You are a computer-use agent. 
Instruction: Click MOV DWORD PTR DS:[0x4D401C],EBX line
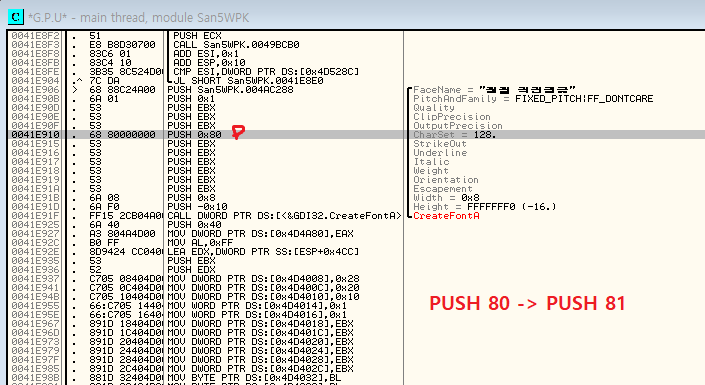coord(260,332)
